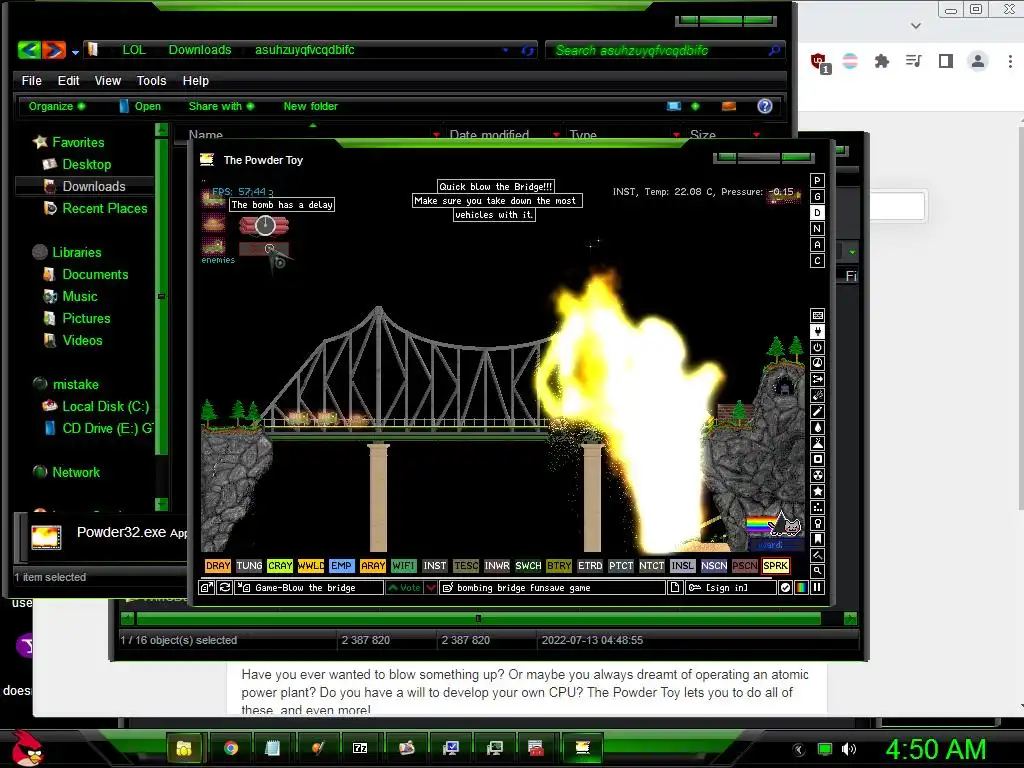Viewport: 1024px width, 768px height.
Task: Click the Search asuhzuyqfvcqdbifc field
Action: coord(665,50)
